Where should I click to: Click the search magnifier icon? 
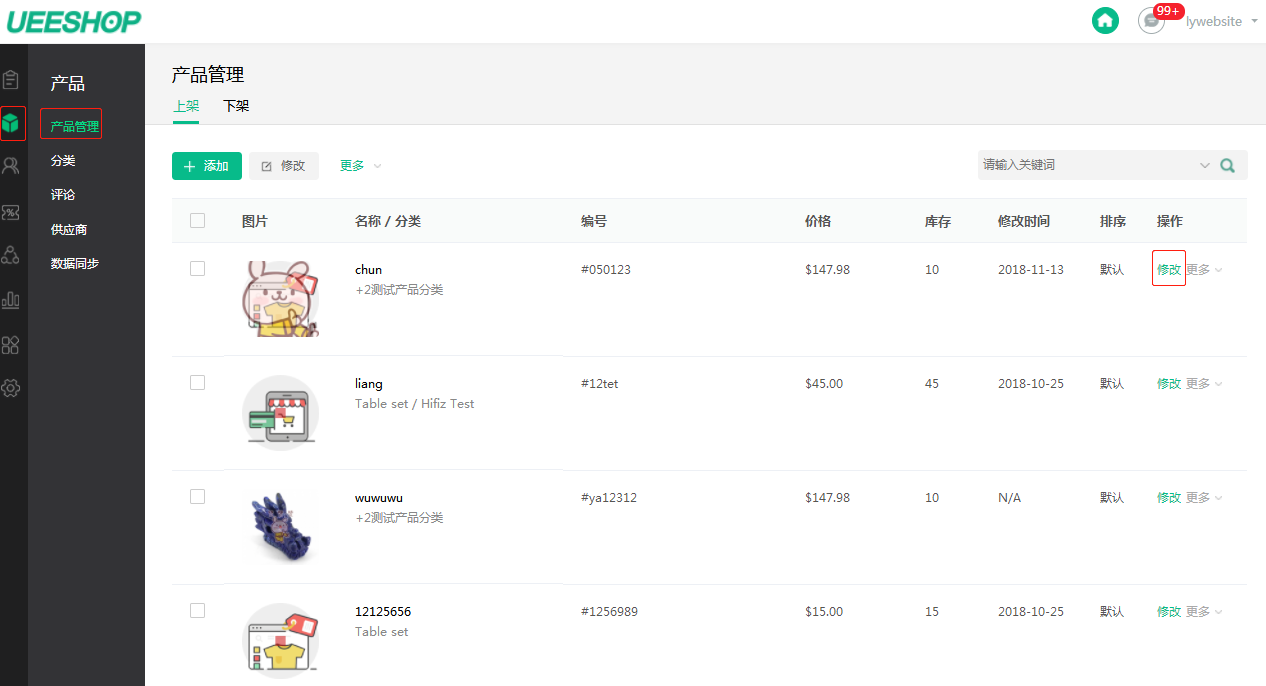pos(1228,165)
